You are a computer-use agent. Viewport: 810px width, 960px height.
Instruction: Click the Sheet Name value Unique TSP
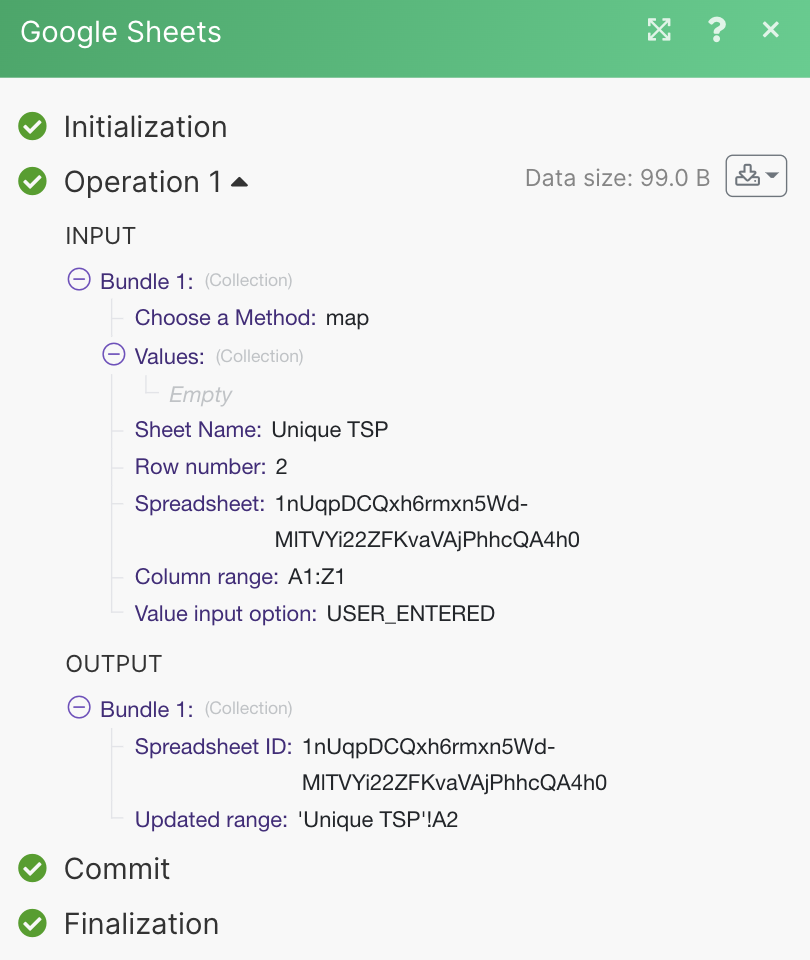tap(329, 430)
